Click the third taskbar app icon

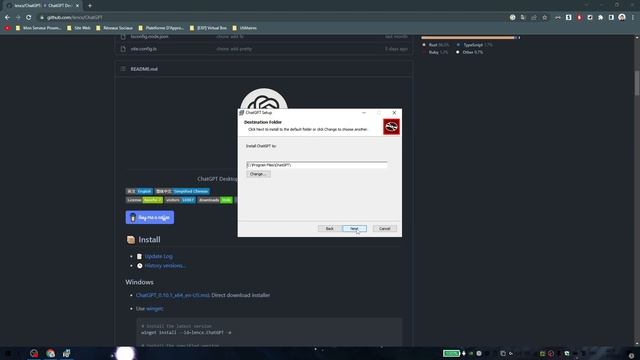pos(67,353)
